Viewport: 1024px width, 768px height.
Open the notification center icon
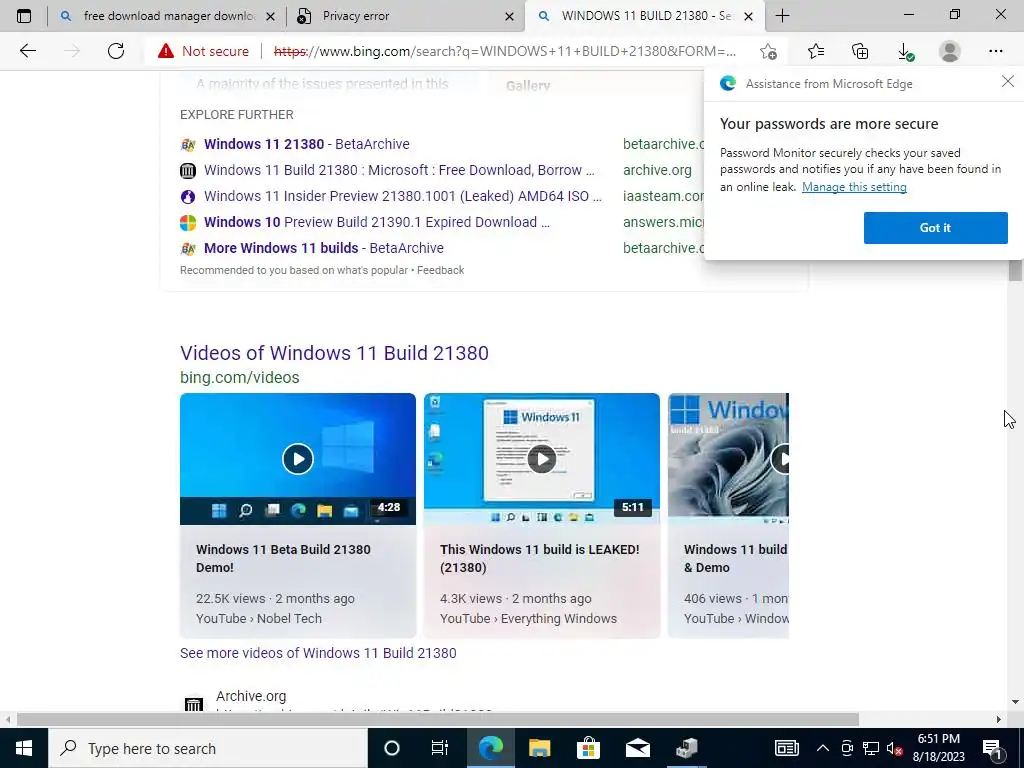tap(992, 748)
